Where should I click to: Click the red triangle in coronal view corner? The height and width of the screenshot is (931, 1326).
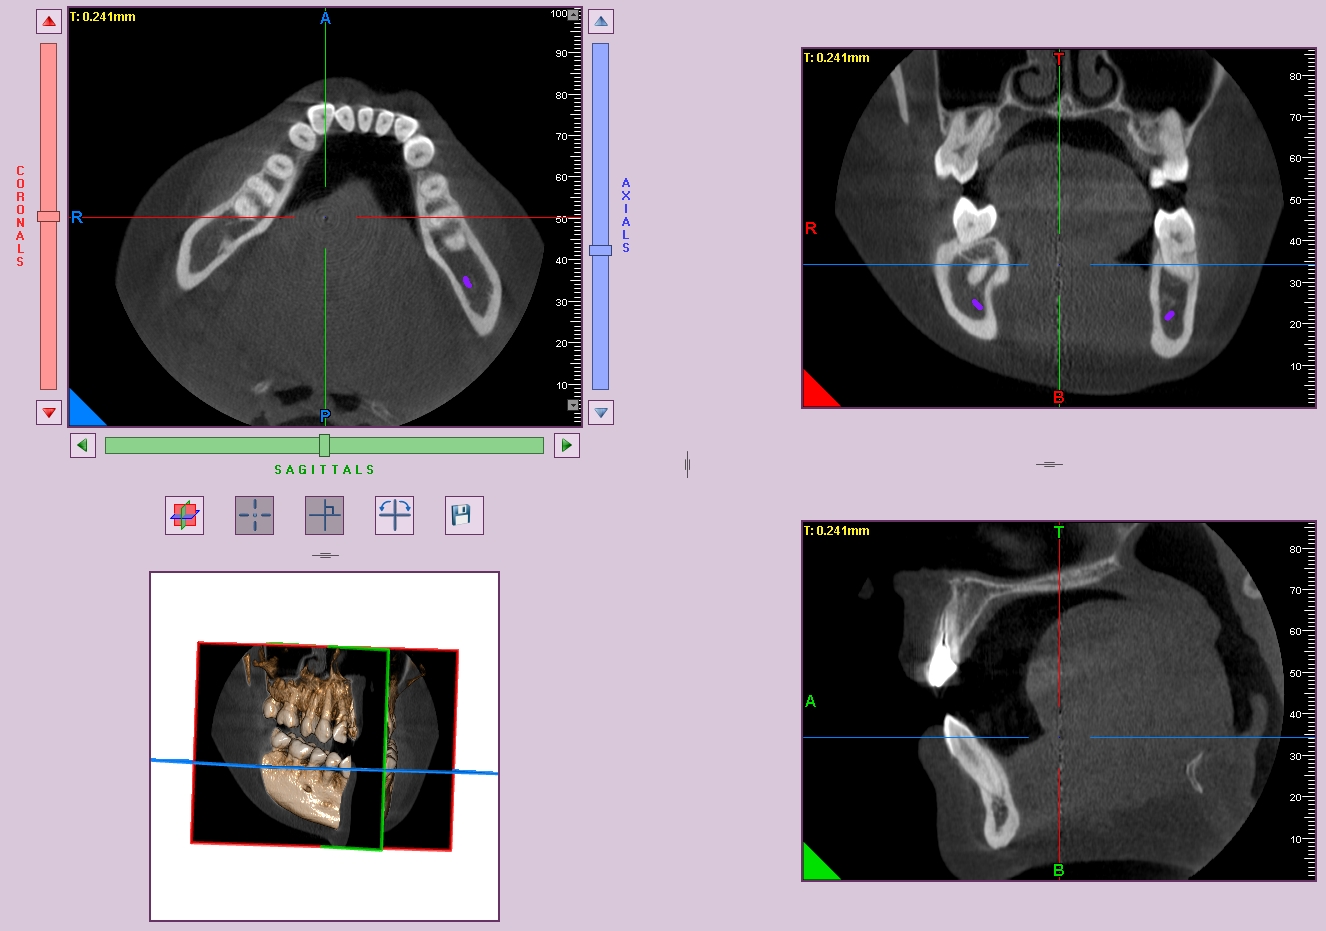click(x=816, y=393)
